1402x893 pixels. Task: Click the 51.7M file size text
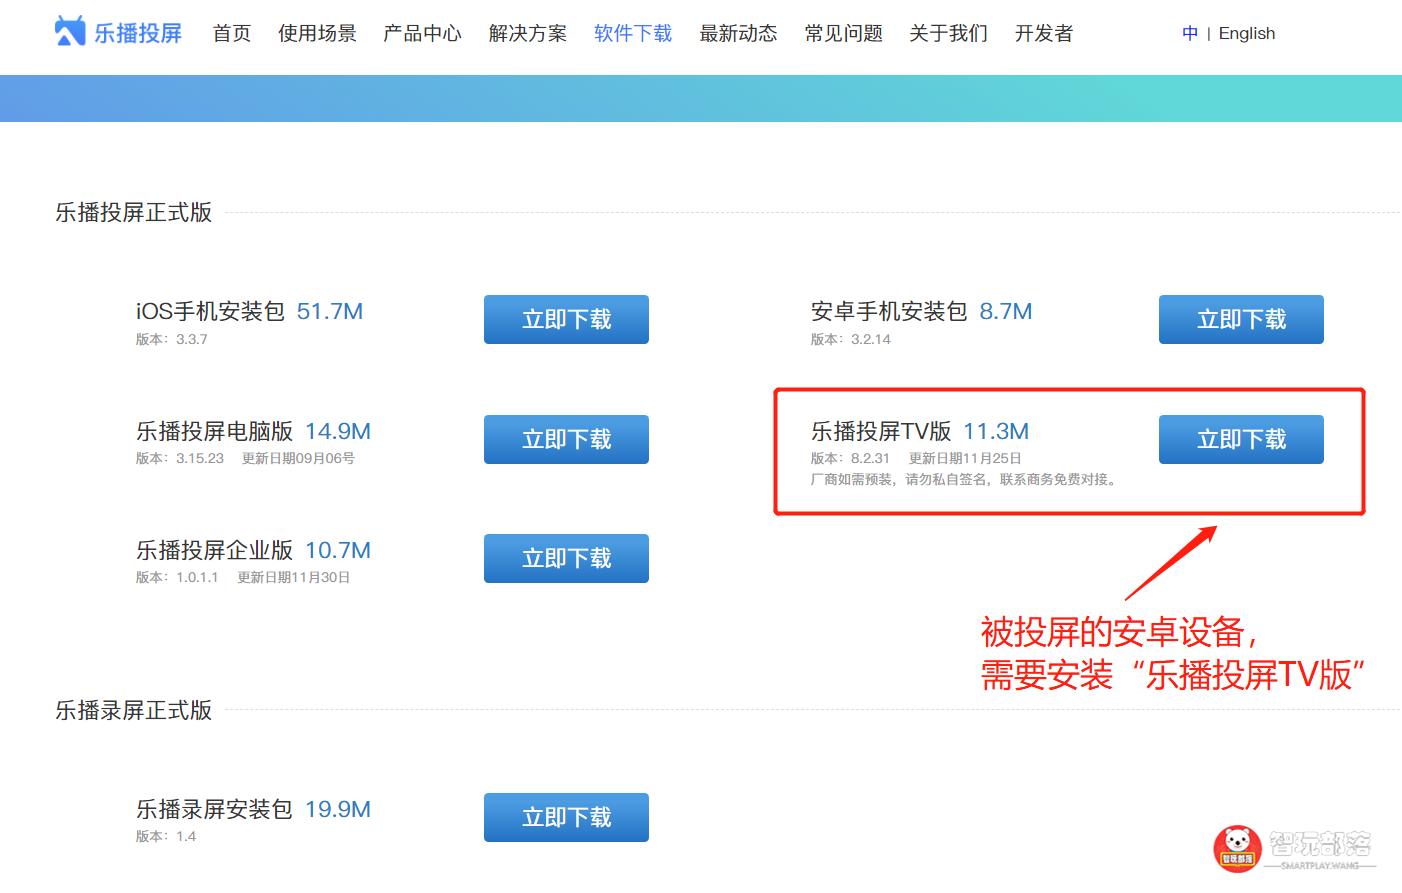(330, 311)
